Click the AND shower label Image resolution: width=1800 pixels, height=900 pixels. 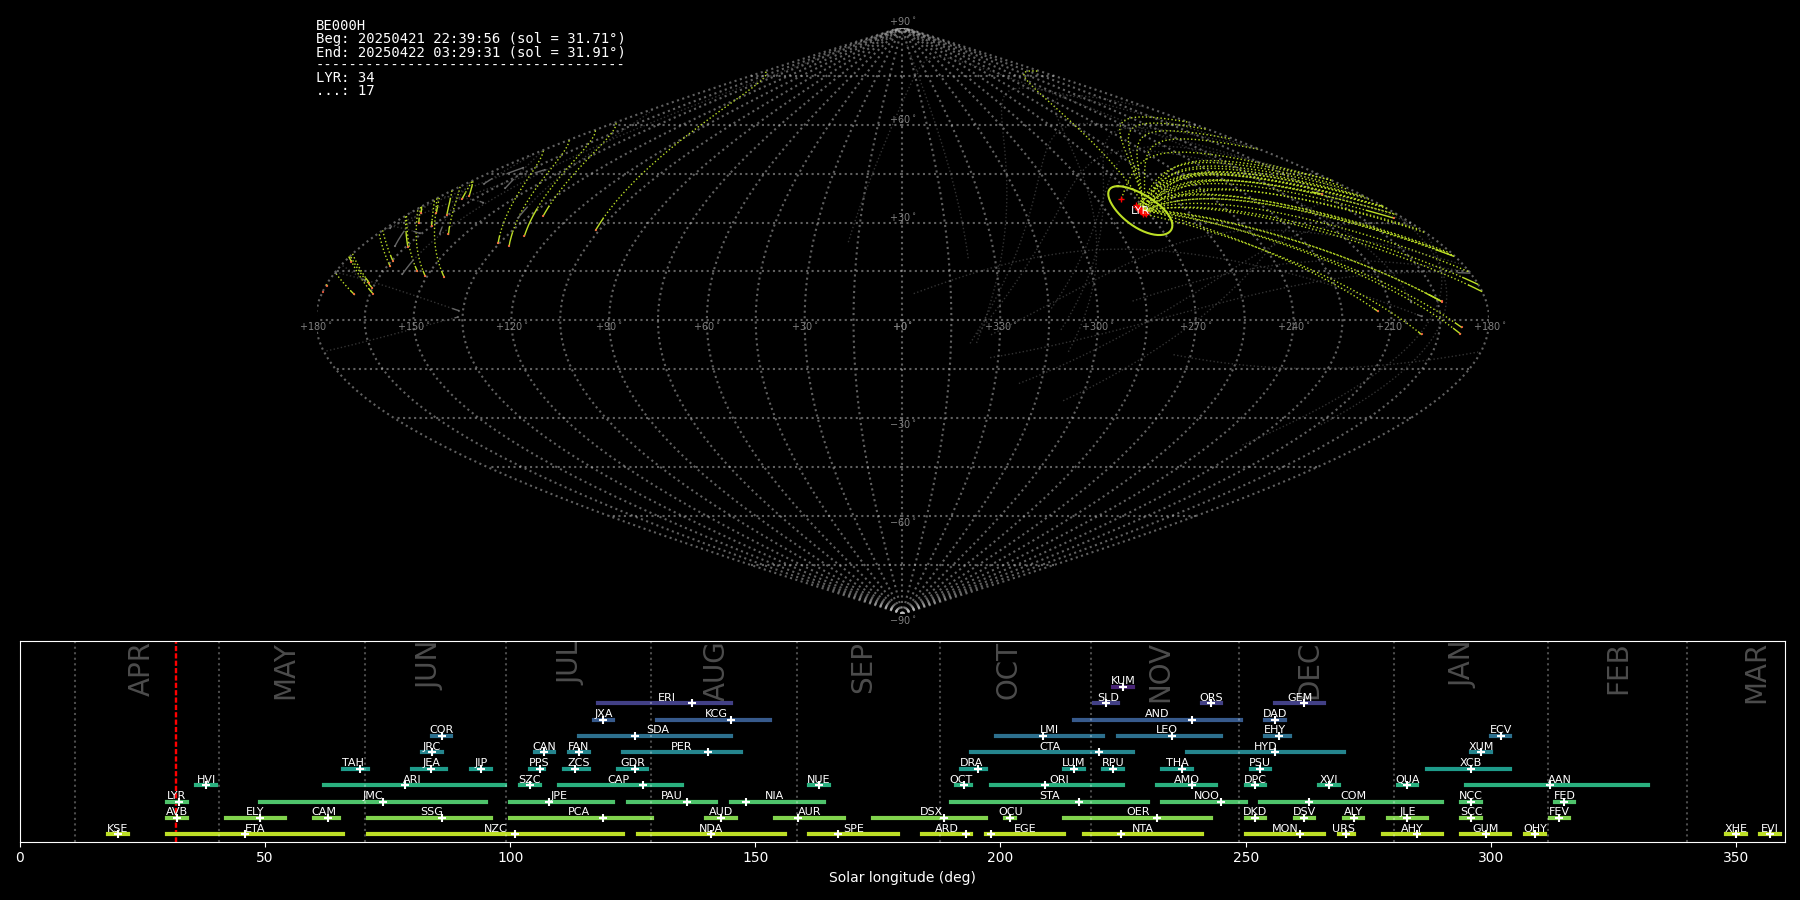pyautogui.click(x=1156, y=714)
